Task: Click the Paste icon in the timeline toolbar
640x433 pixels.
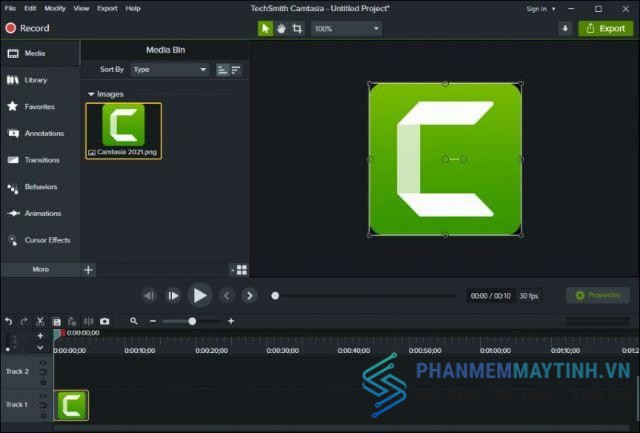Action: tap(72, 322)
